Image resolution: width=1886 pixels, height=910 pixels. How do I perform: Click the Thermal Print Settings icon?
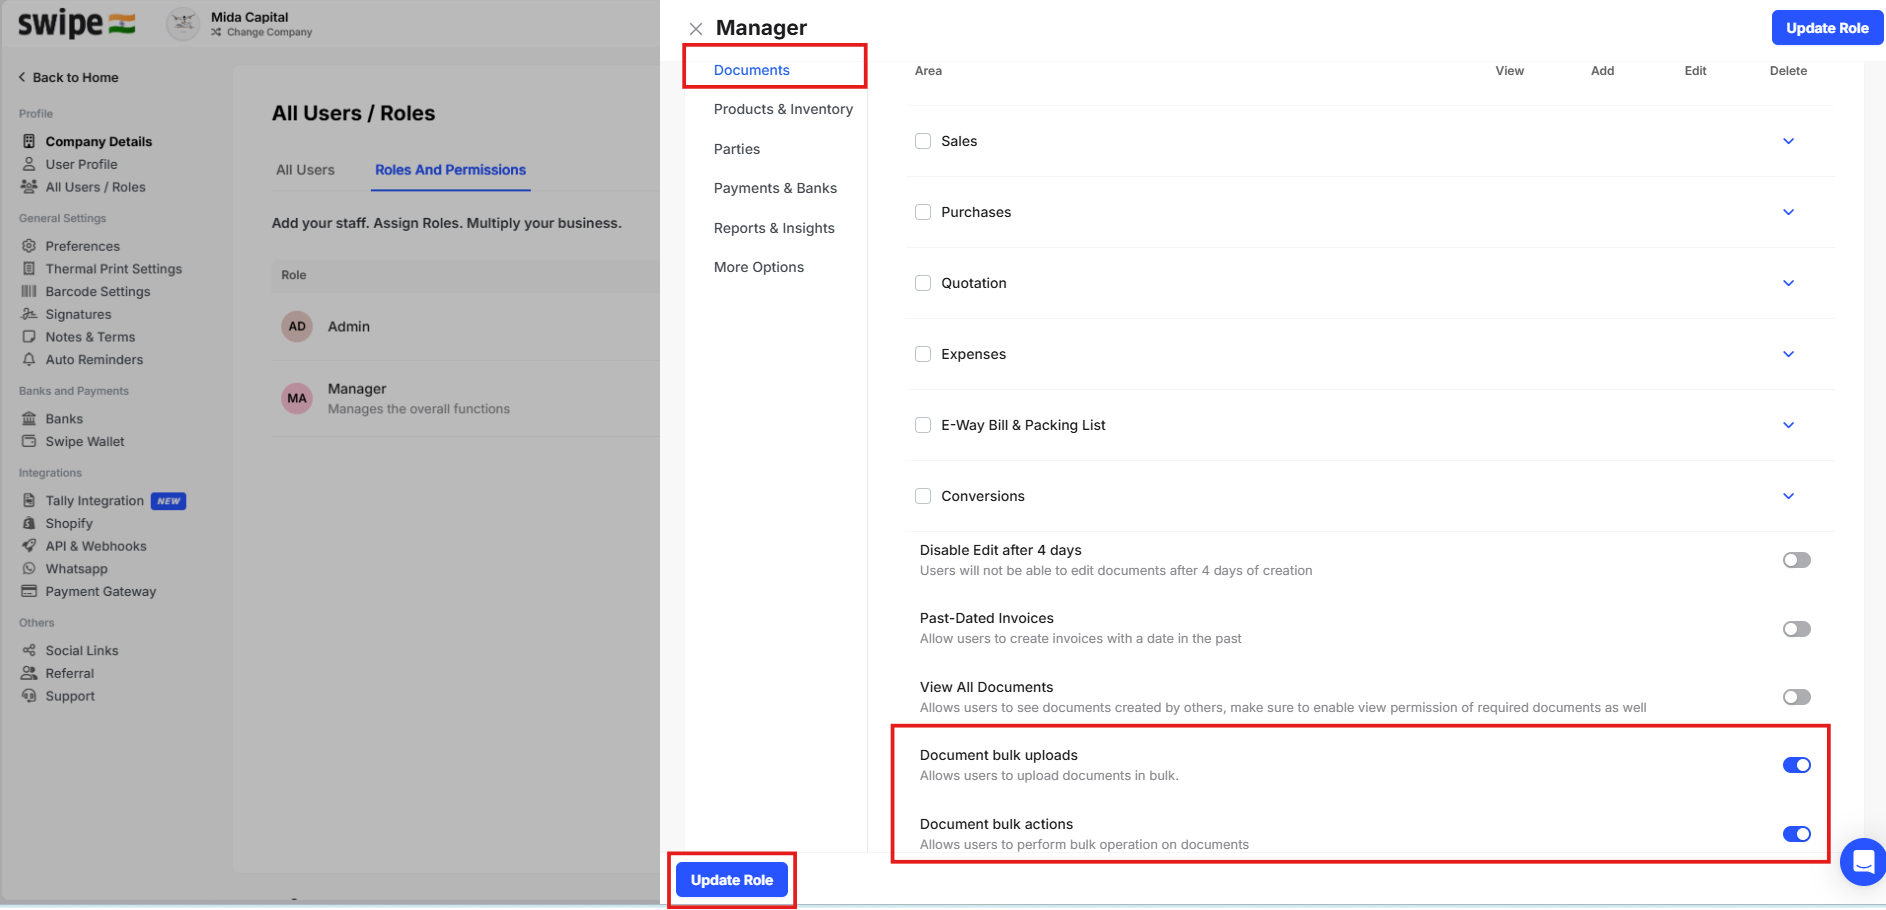29,269
